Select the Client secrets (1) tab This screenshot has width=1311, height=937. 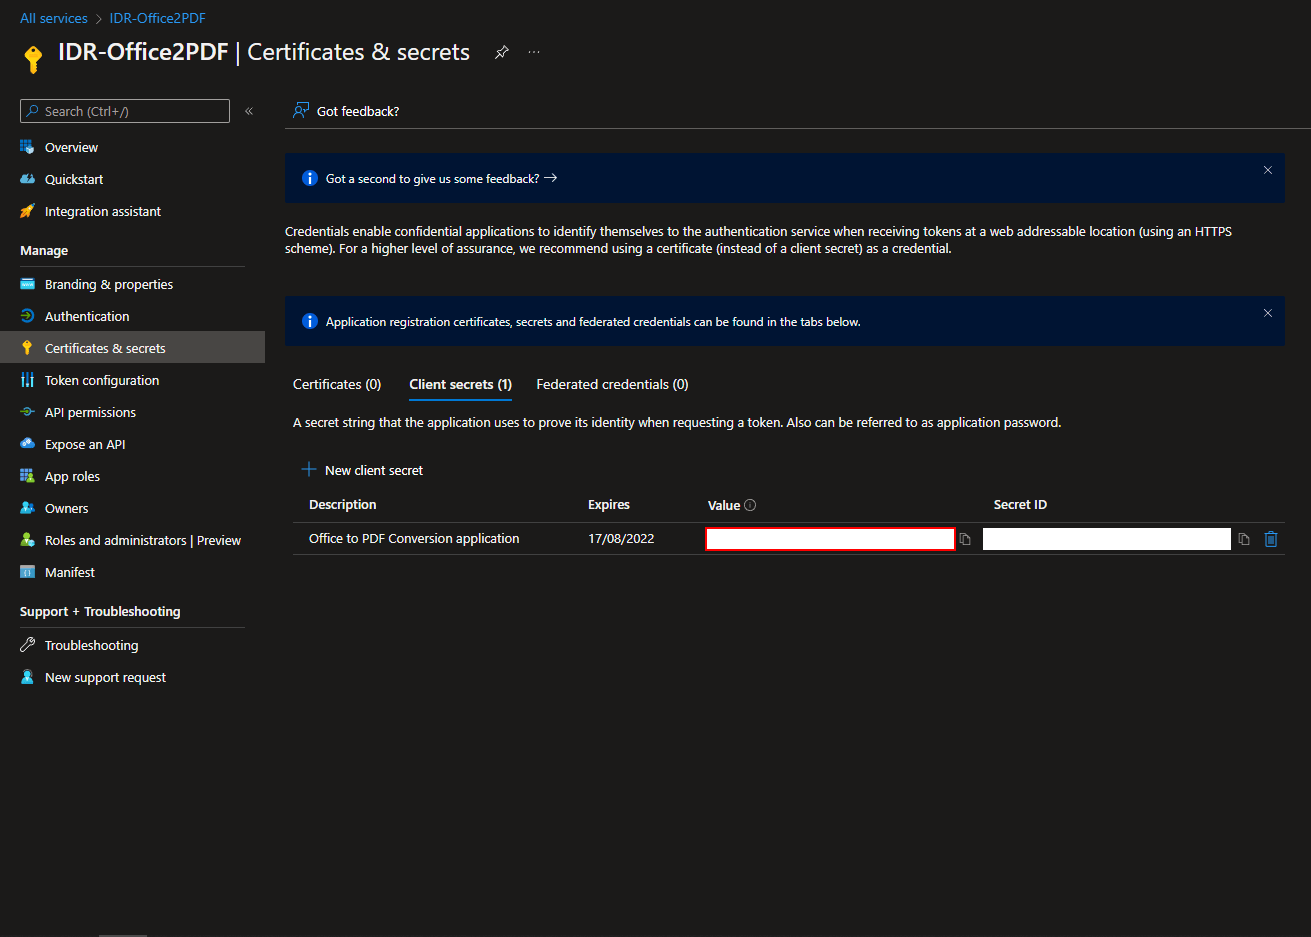pyautogui.click(x=460, y=384)
